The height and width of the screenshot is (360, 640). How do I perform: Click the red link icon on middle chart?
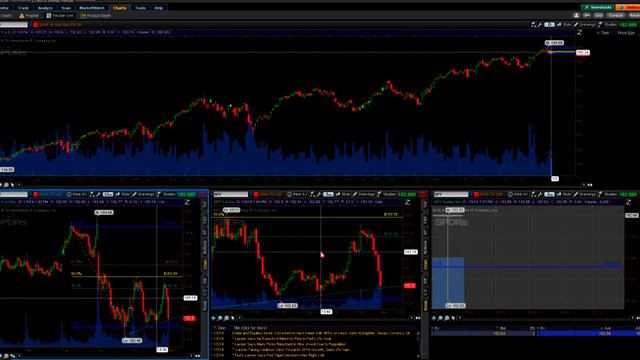pyautogui.click(x=256, y=194)
